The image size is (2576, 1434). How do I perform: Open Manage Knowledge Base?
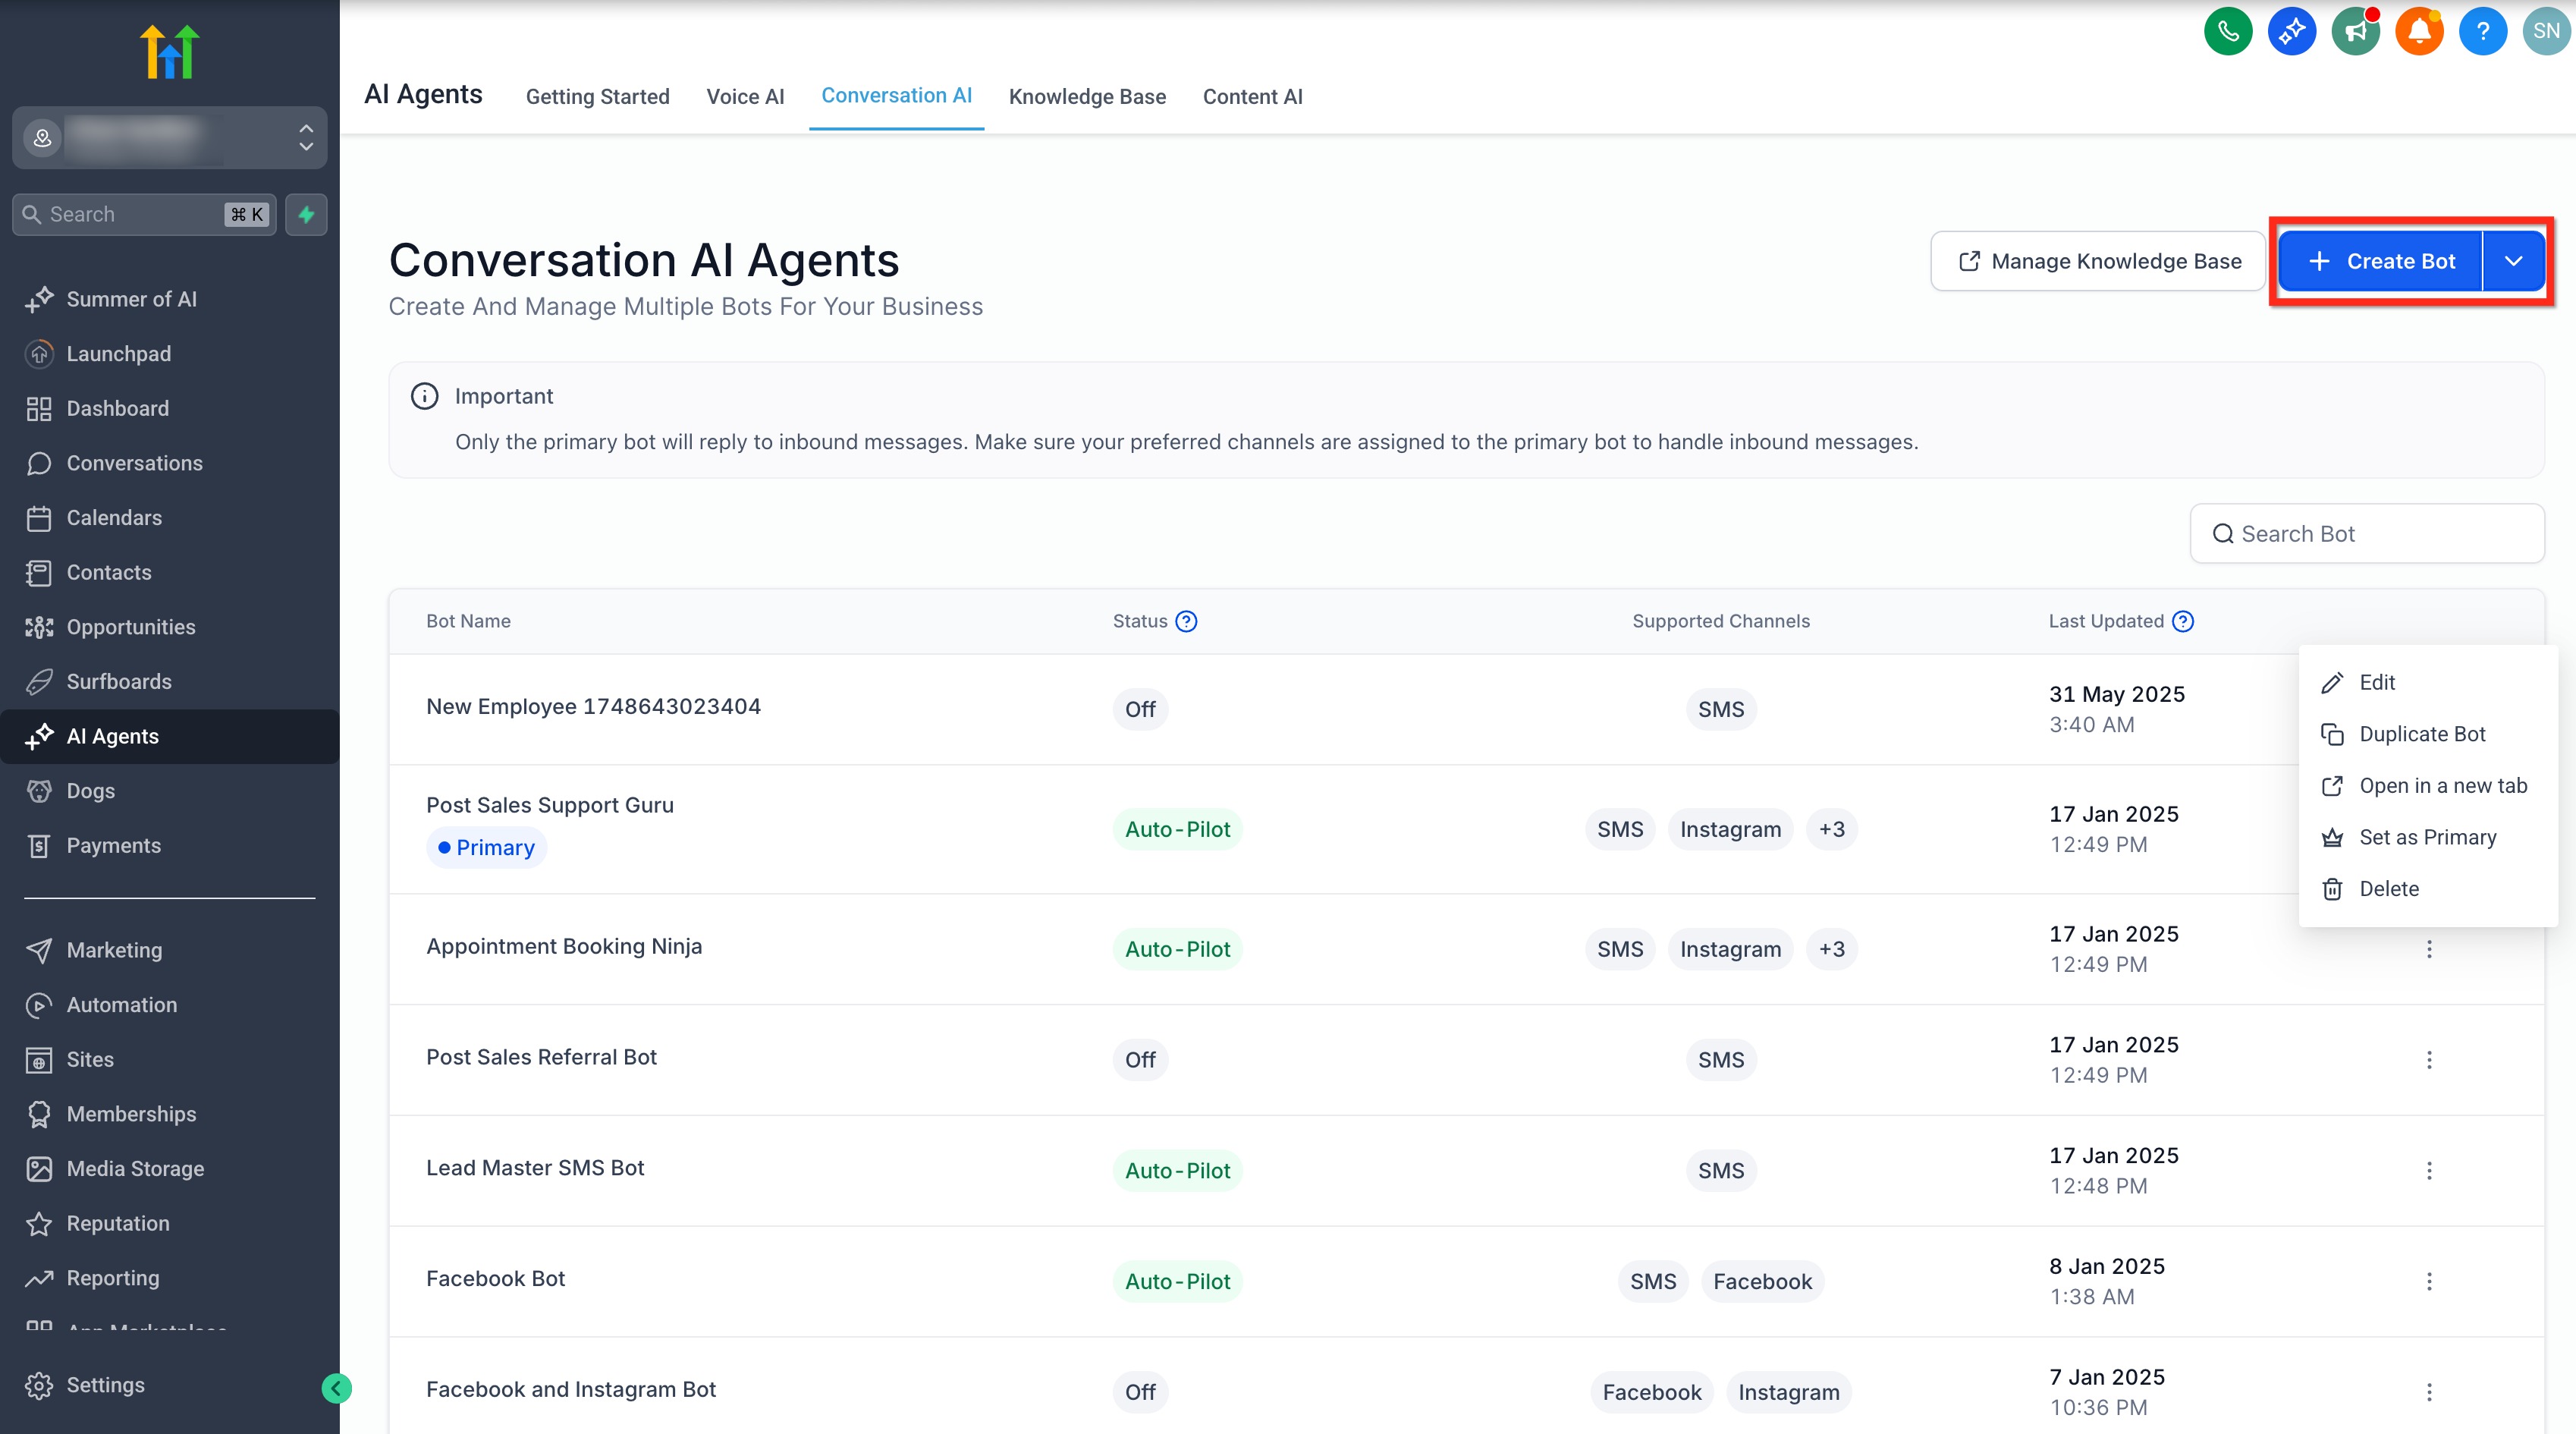[x=2097, y=261]
